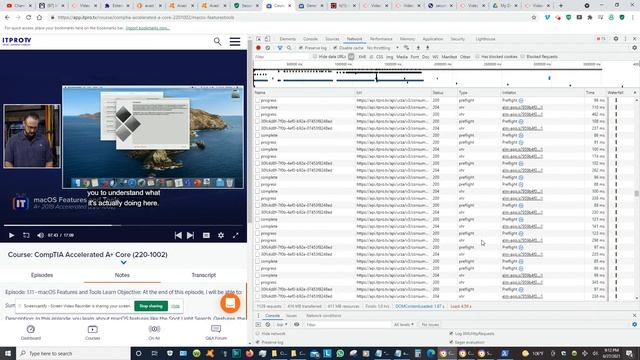Toggle the network filter funnel icon
The width and height of the screenshot is (640, 360).
coord(280,48)
